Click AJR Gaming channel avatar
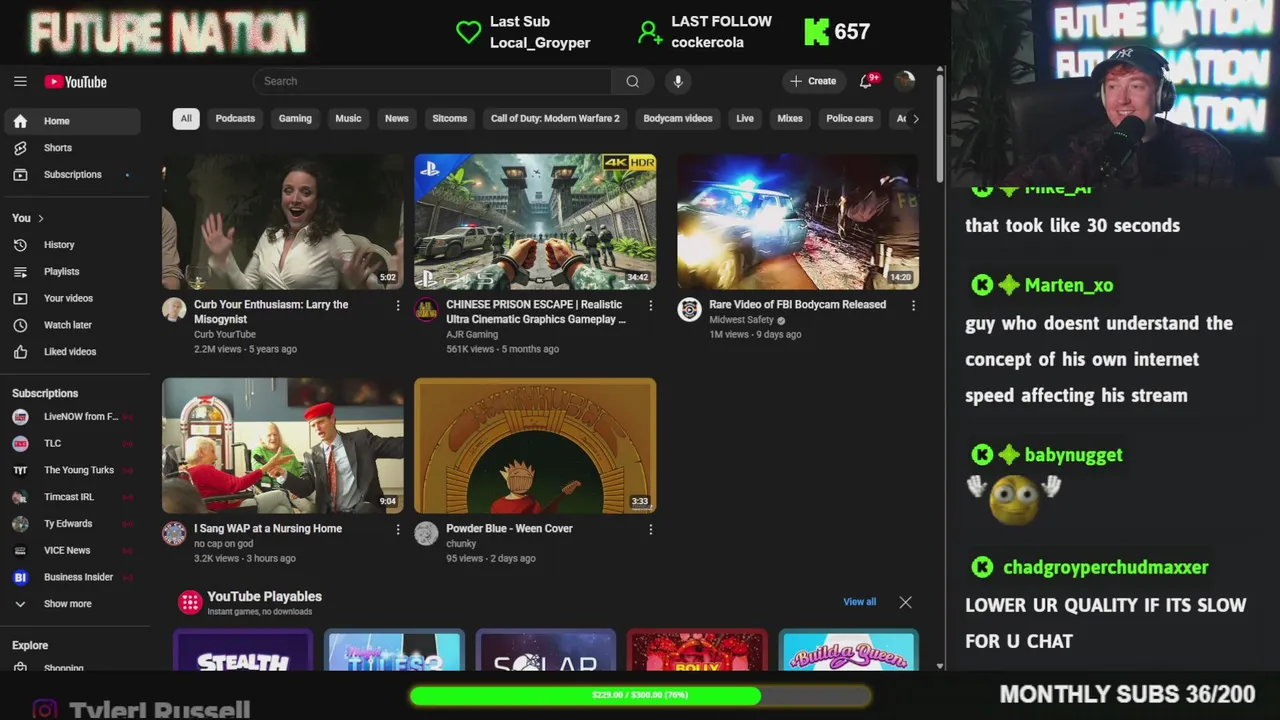 (x=426, y=310)
